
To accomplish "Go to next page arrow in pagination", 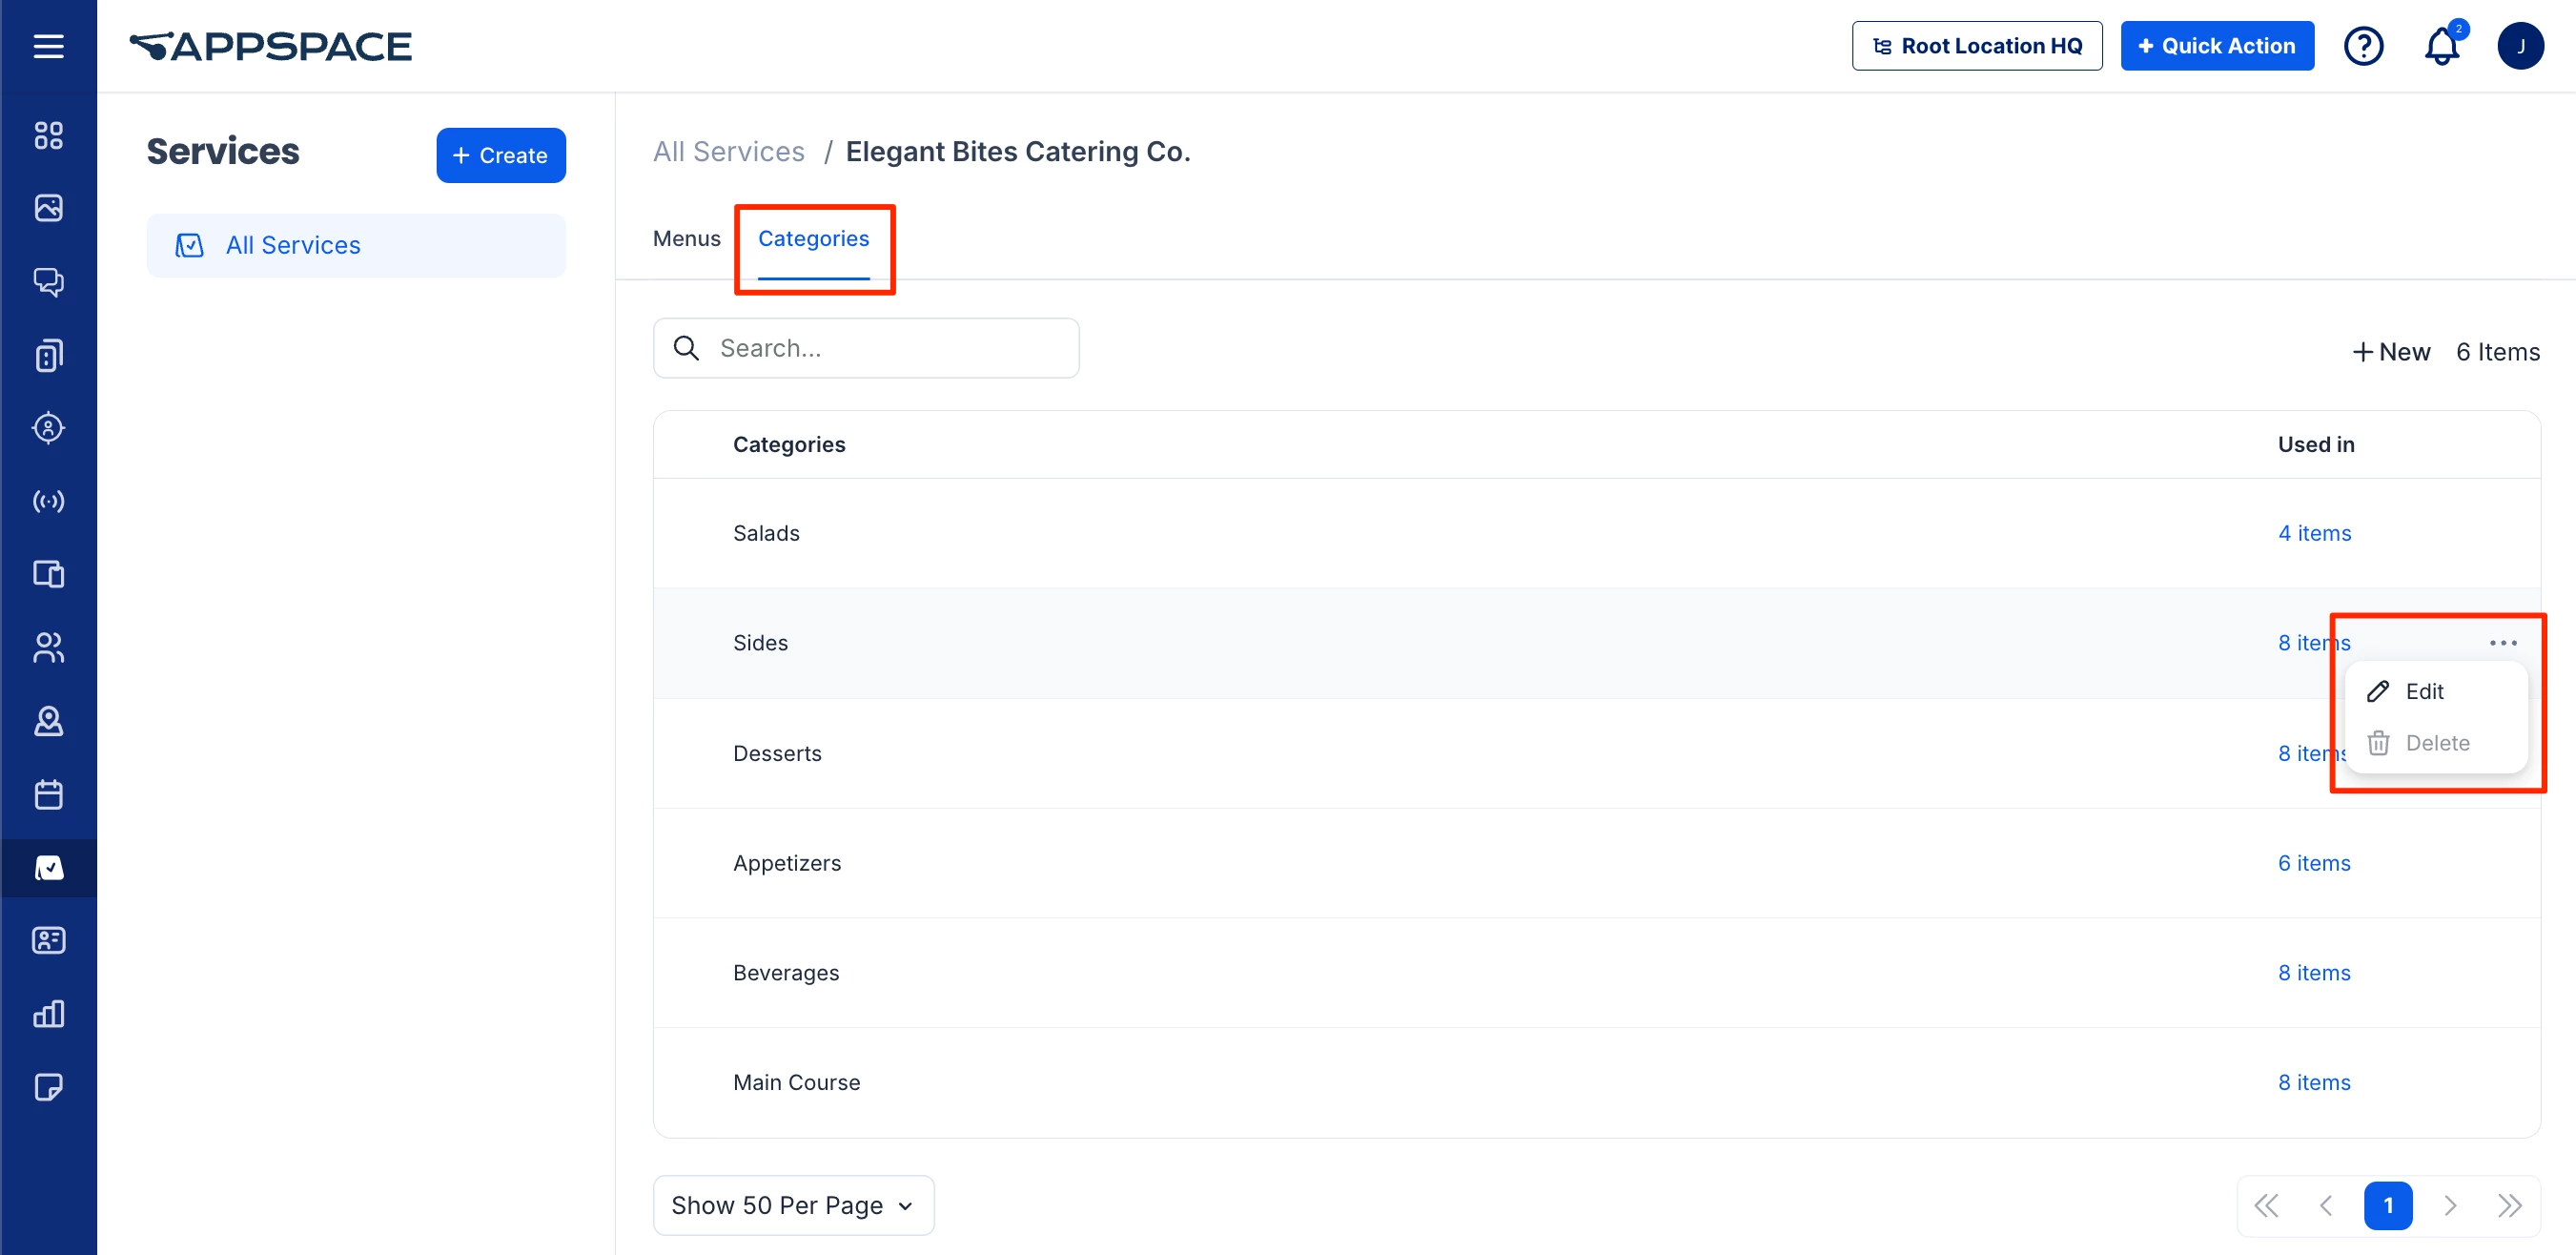I will (2449, 1205).
